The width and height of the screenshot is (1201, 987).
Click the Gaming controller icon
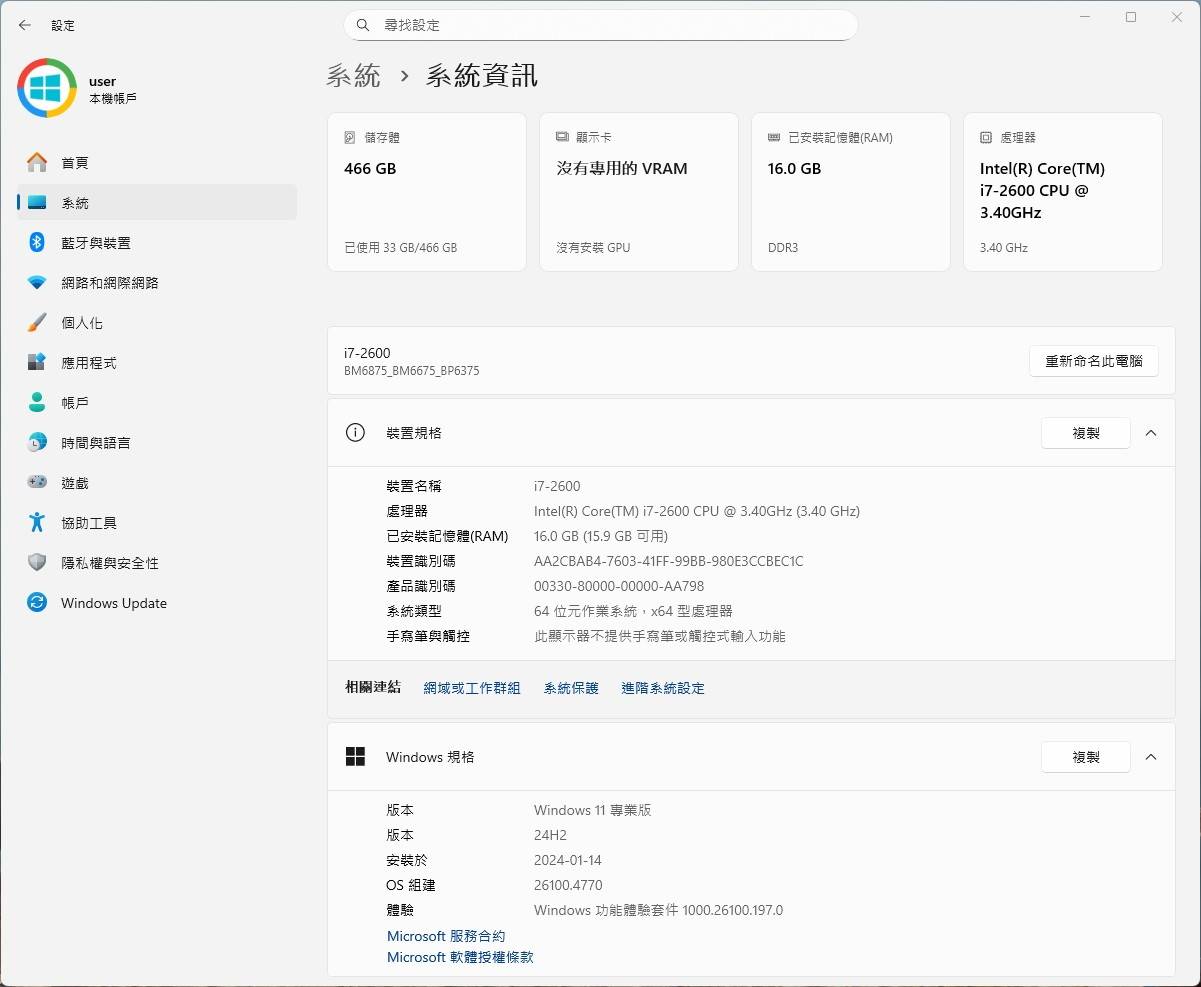point(37,482)
